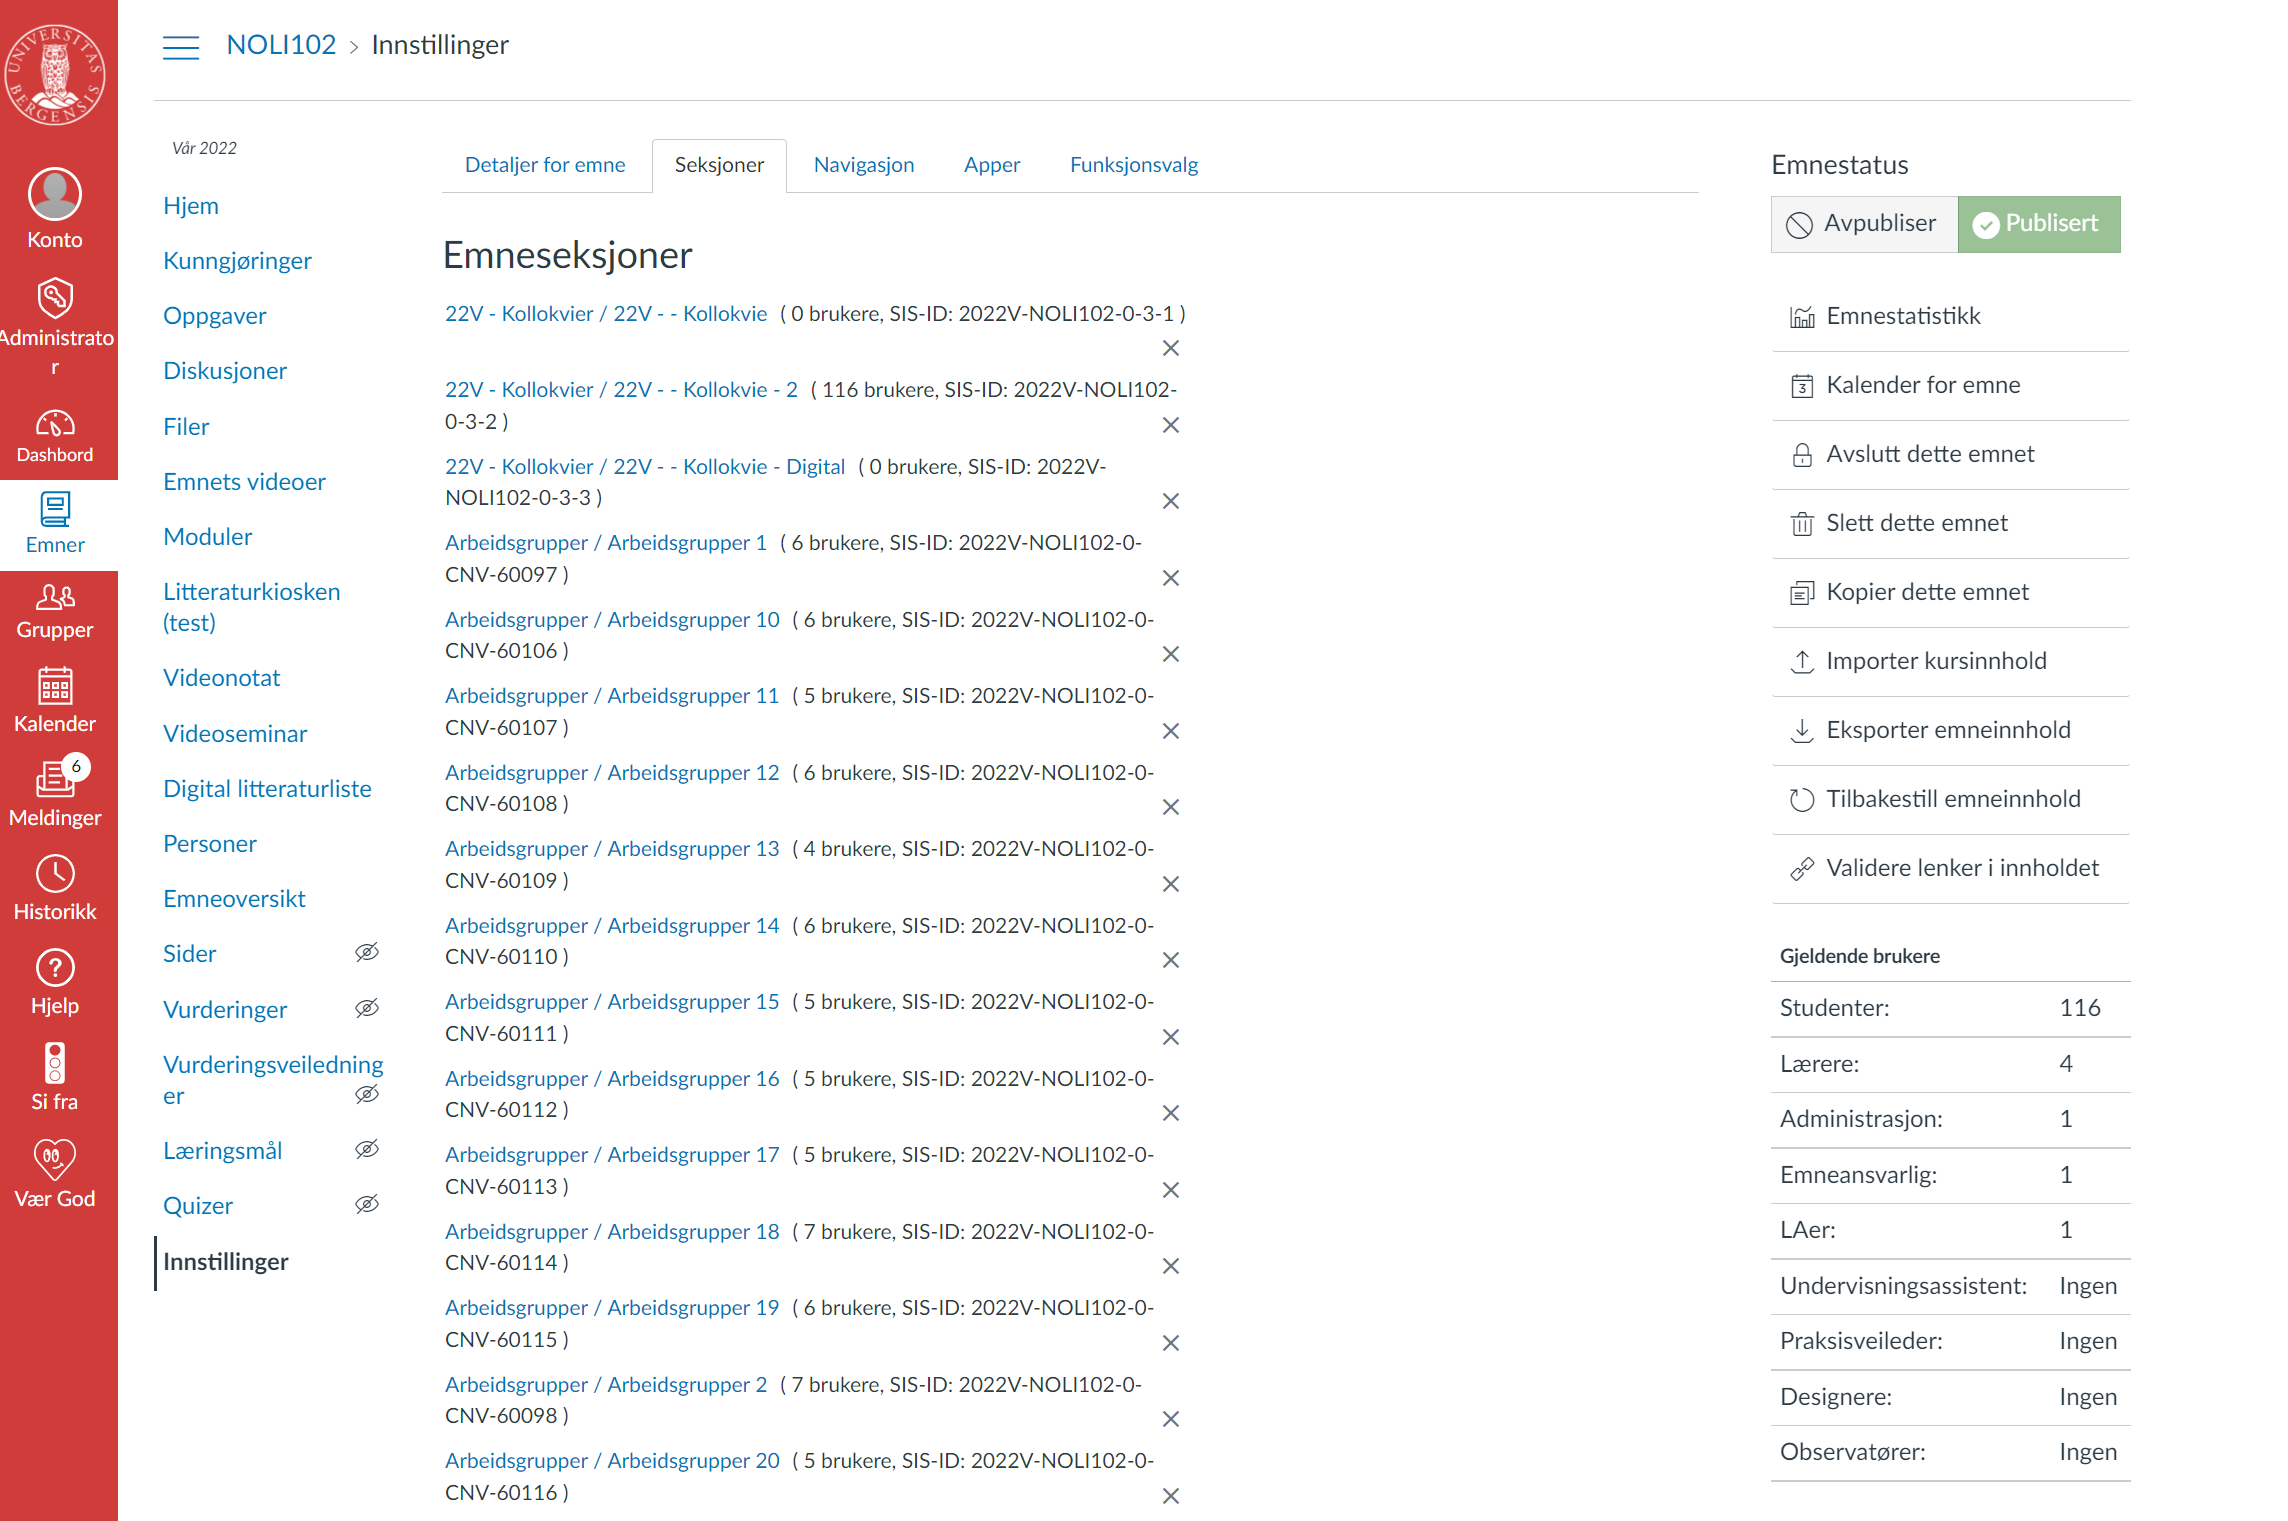Open Videonotat in course menu
This screenshot has height=1521, width=2288.
click(222, 678)
